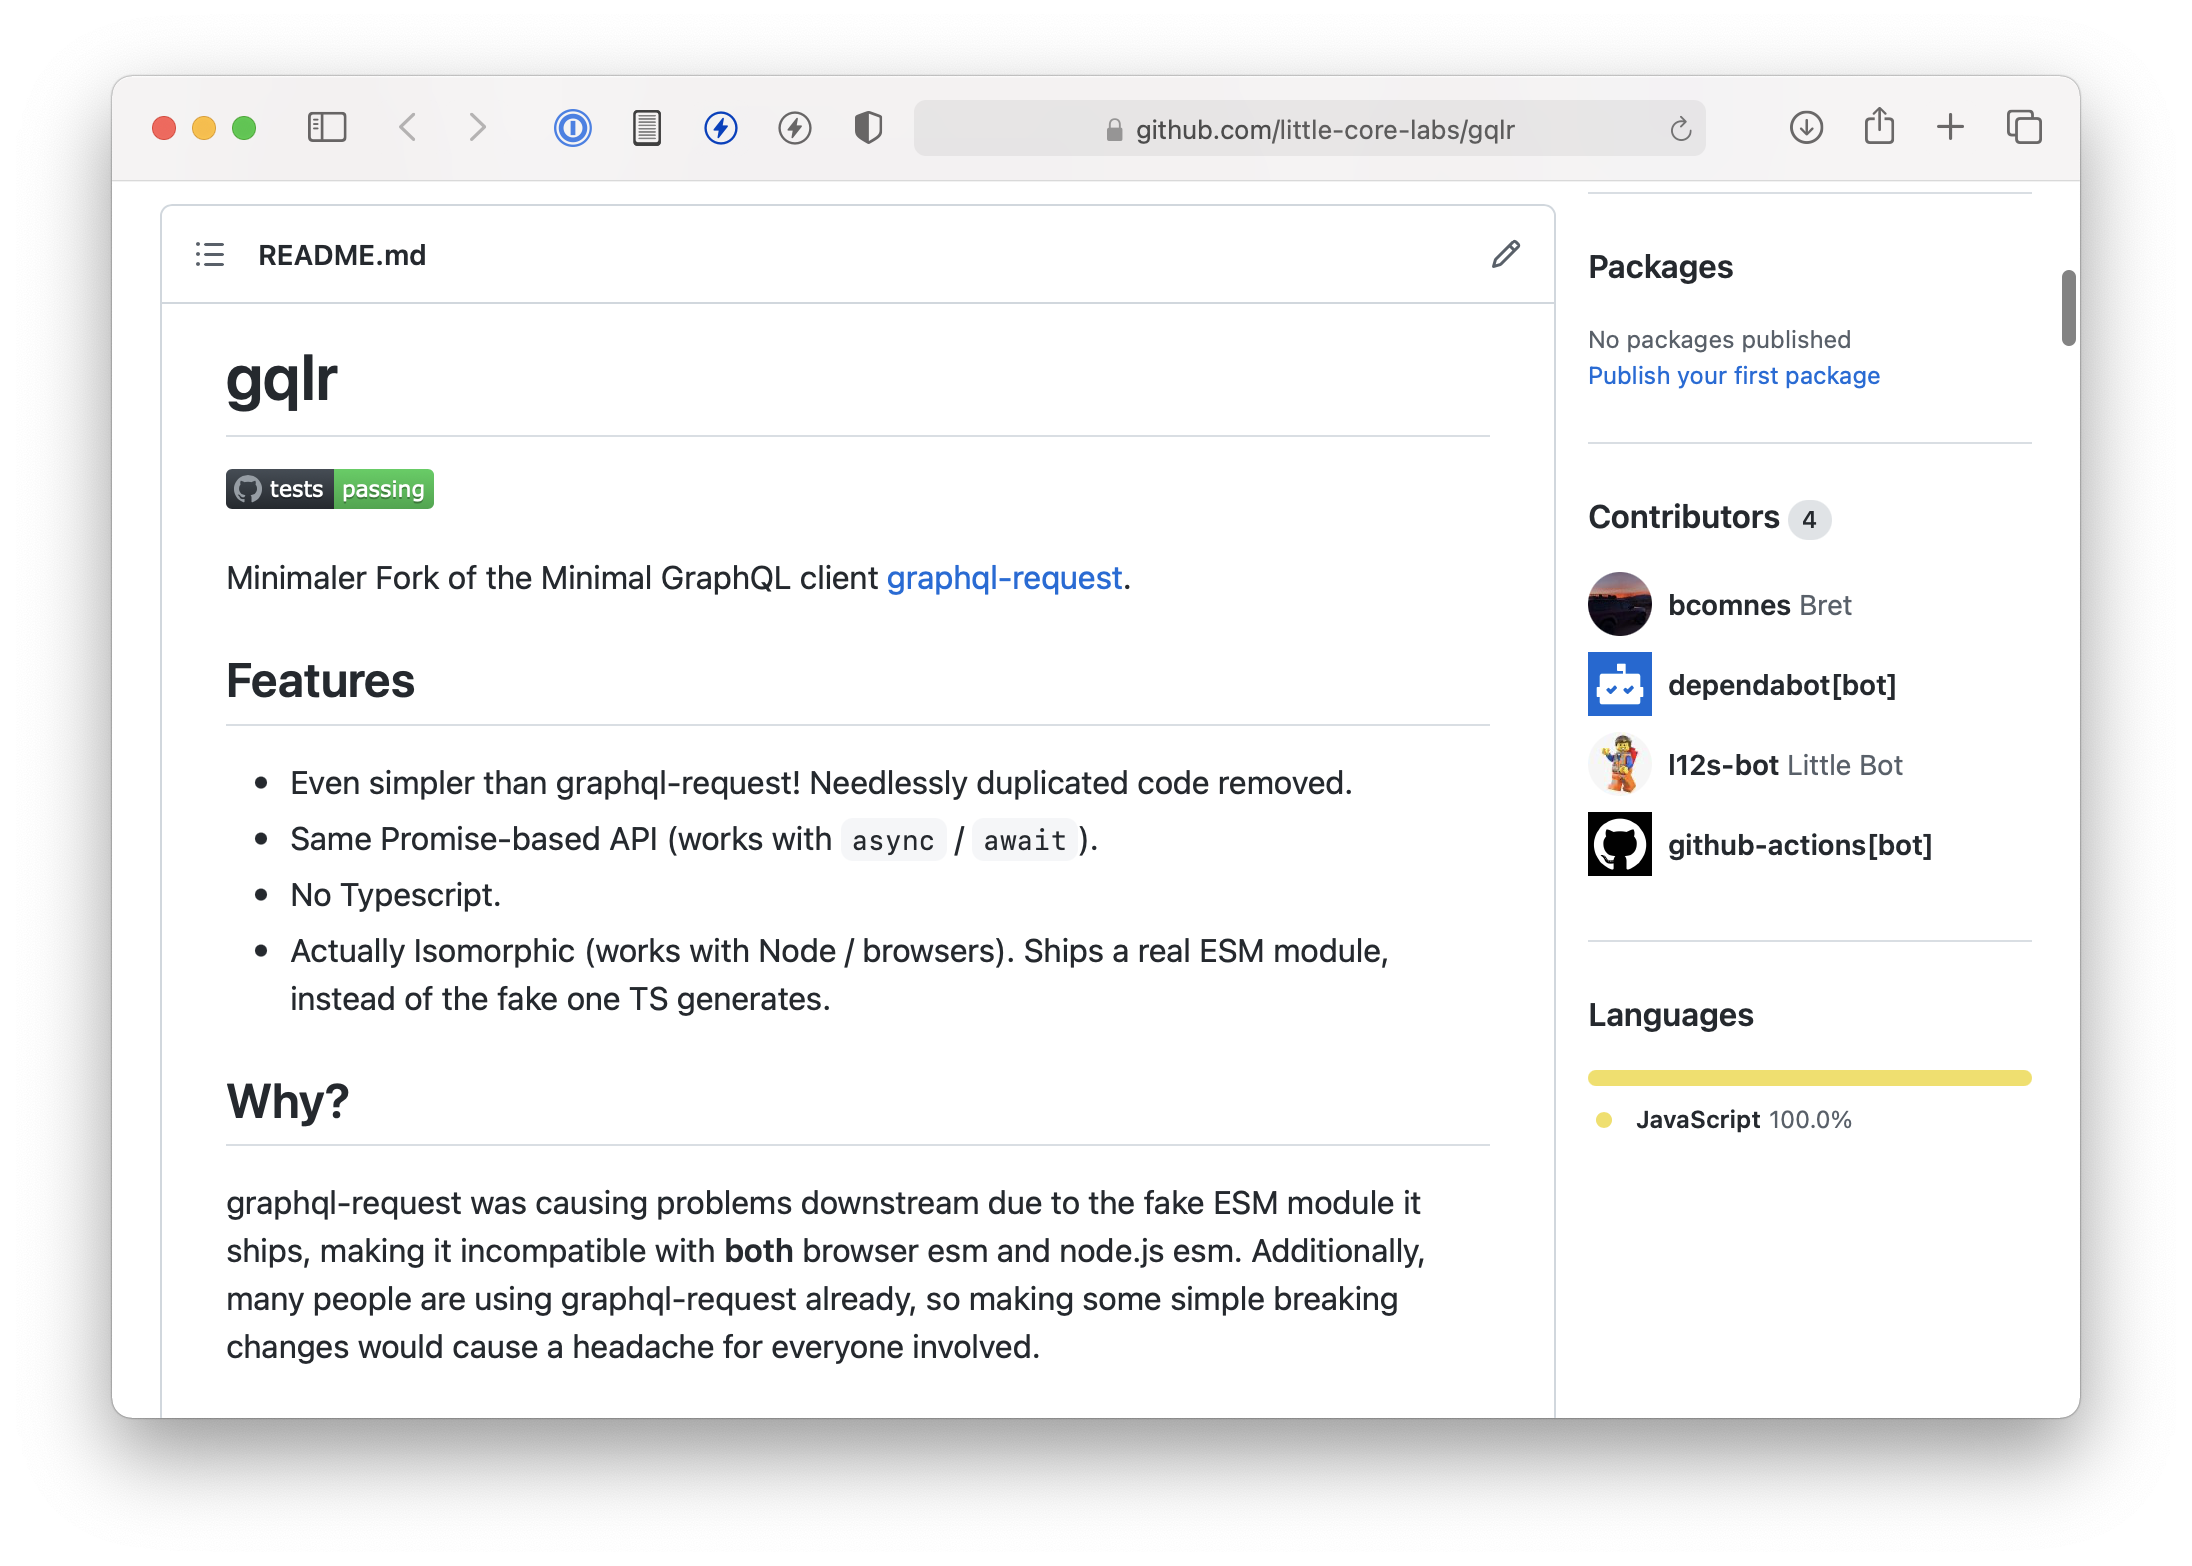Click the address bar with github.com/little-core-labs/gqlr
Screen dimensions: 2192x1566
[x=1310, y=129]
